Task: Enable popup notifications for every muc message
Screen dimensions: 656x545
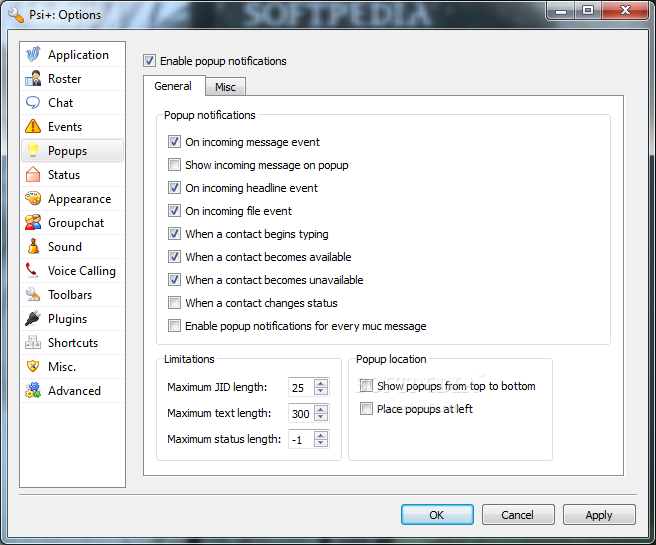Action: click(174, 326)
